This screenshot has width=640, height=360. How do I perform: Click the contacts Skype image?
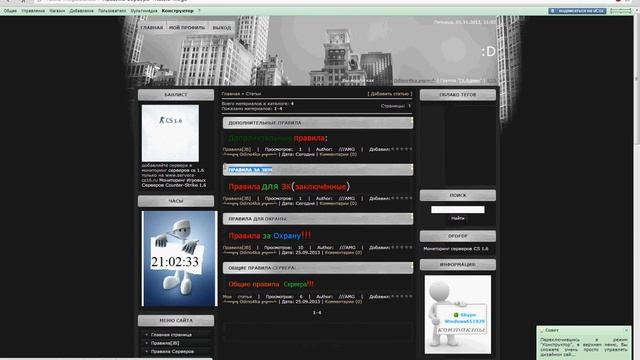(x=458, y=315)
